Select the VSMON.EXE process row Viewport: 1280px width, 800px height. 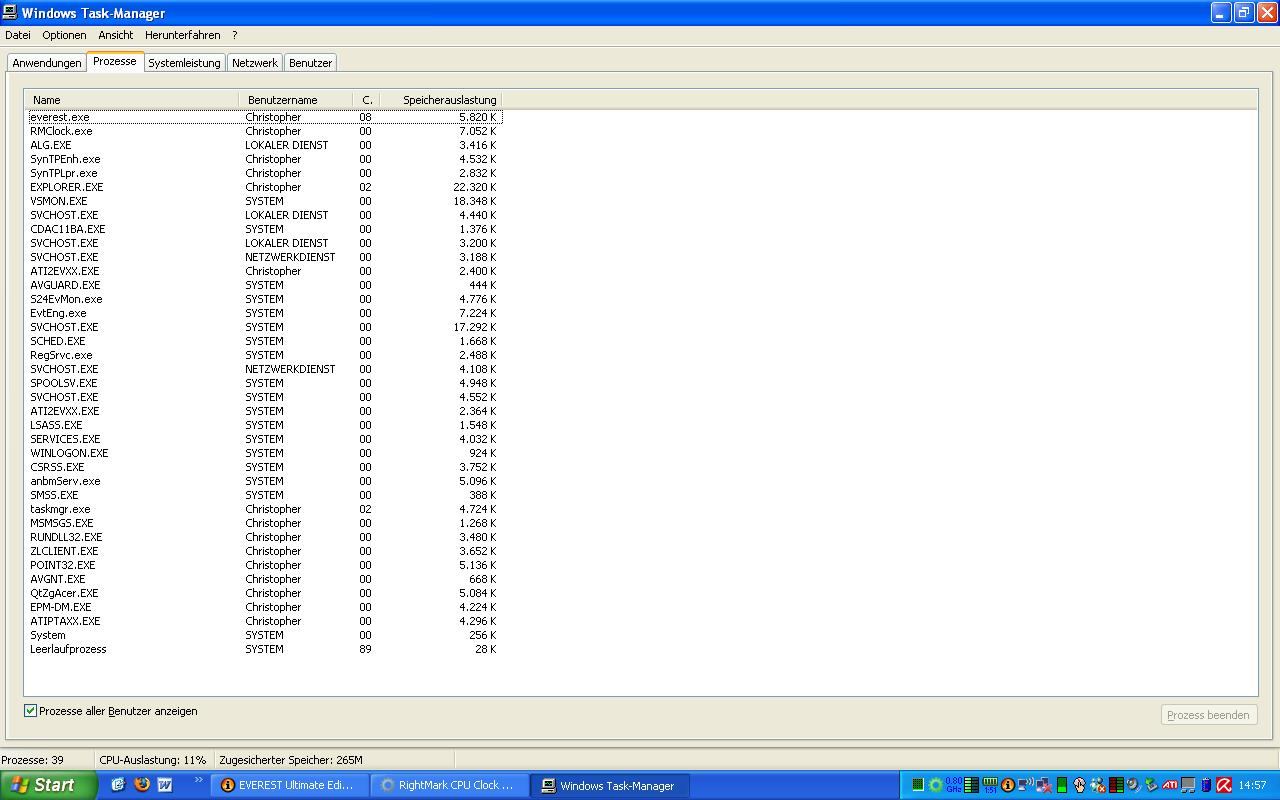coord(264,201)
